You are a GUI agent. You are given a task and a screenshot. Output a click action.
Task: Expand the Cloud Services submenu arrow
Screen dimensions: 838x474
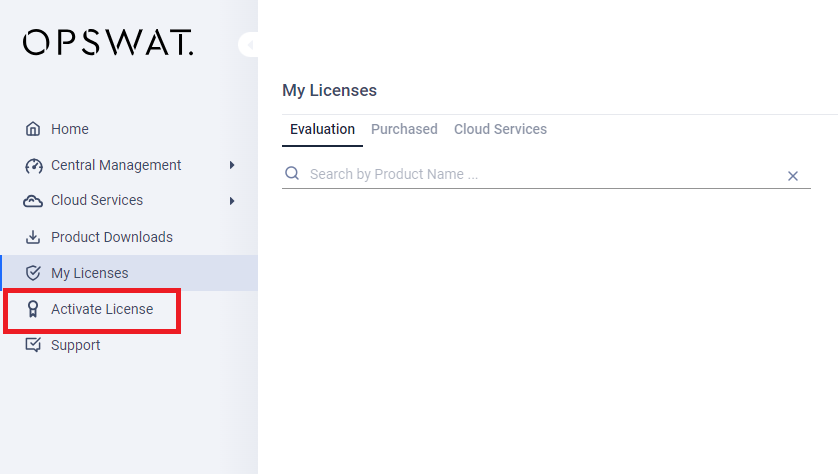click(x=232, y=201)
